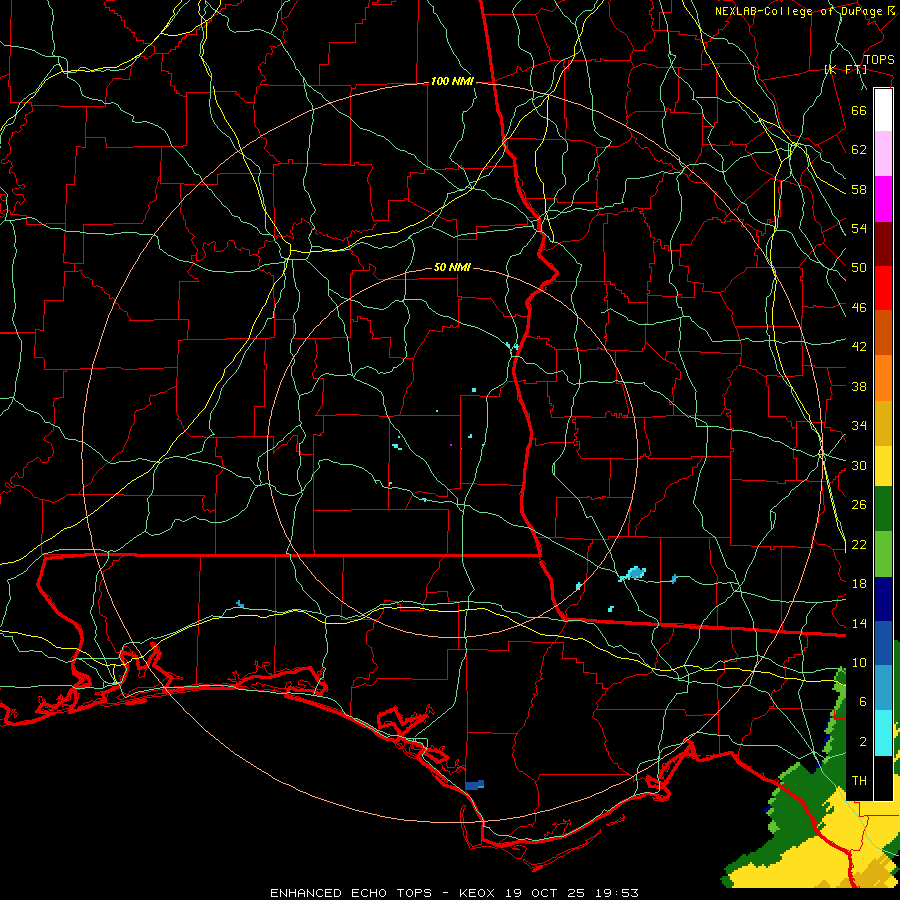The width and height of the screenshot is (900, 900).
Task: Click the bright red legend swatch
Action: point(883,288)
